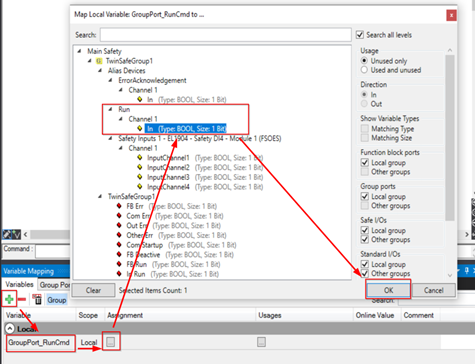The width and height of the screenshot is (475, 364).
Task: Switch to the Variables tab
Action: (20, 284)
